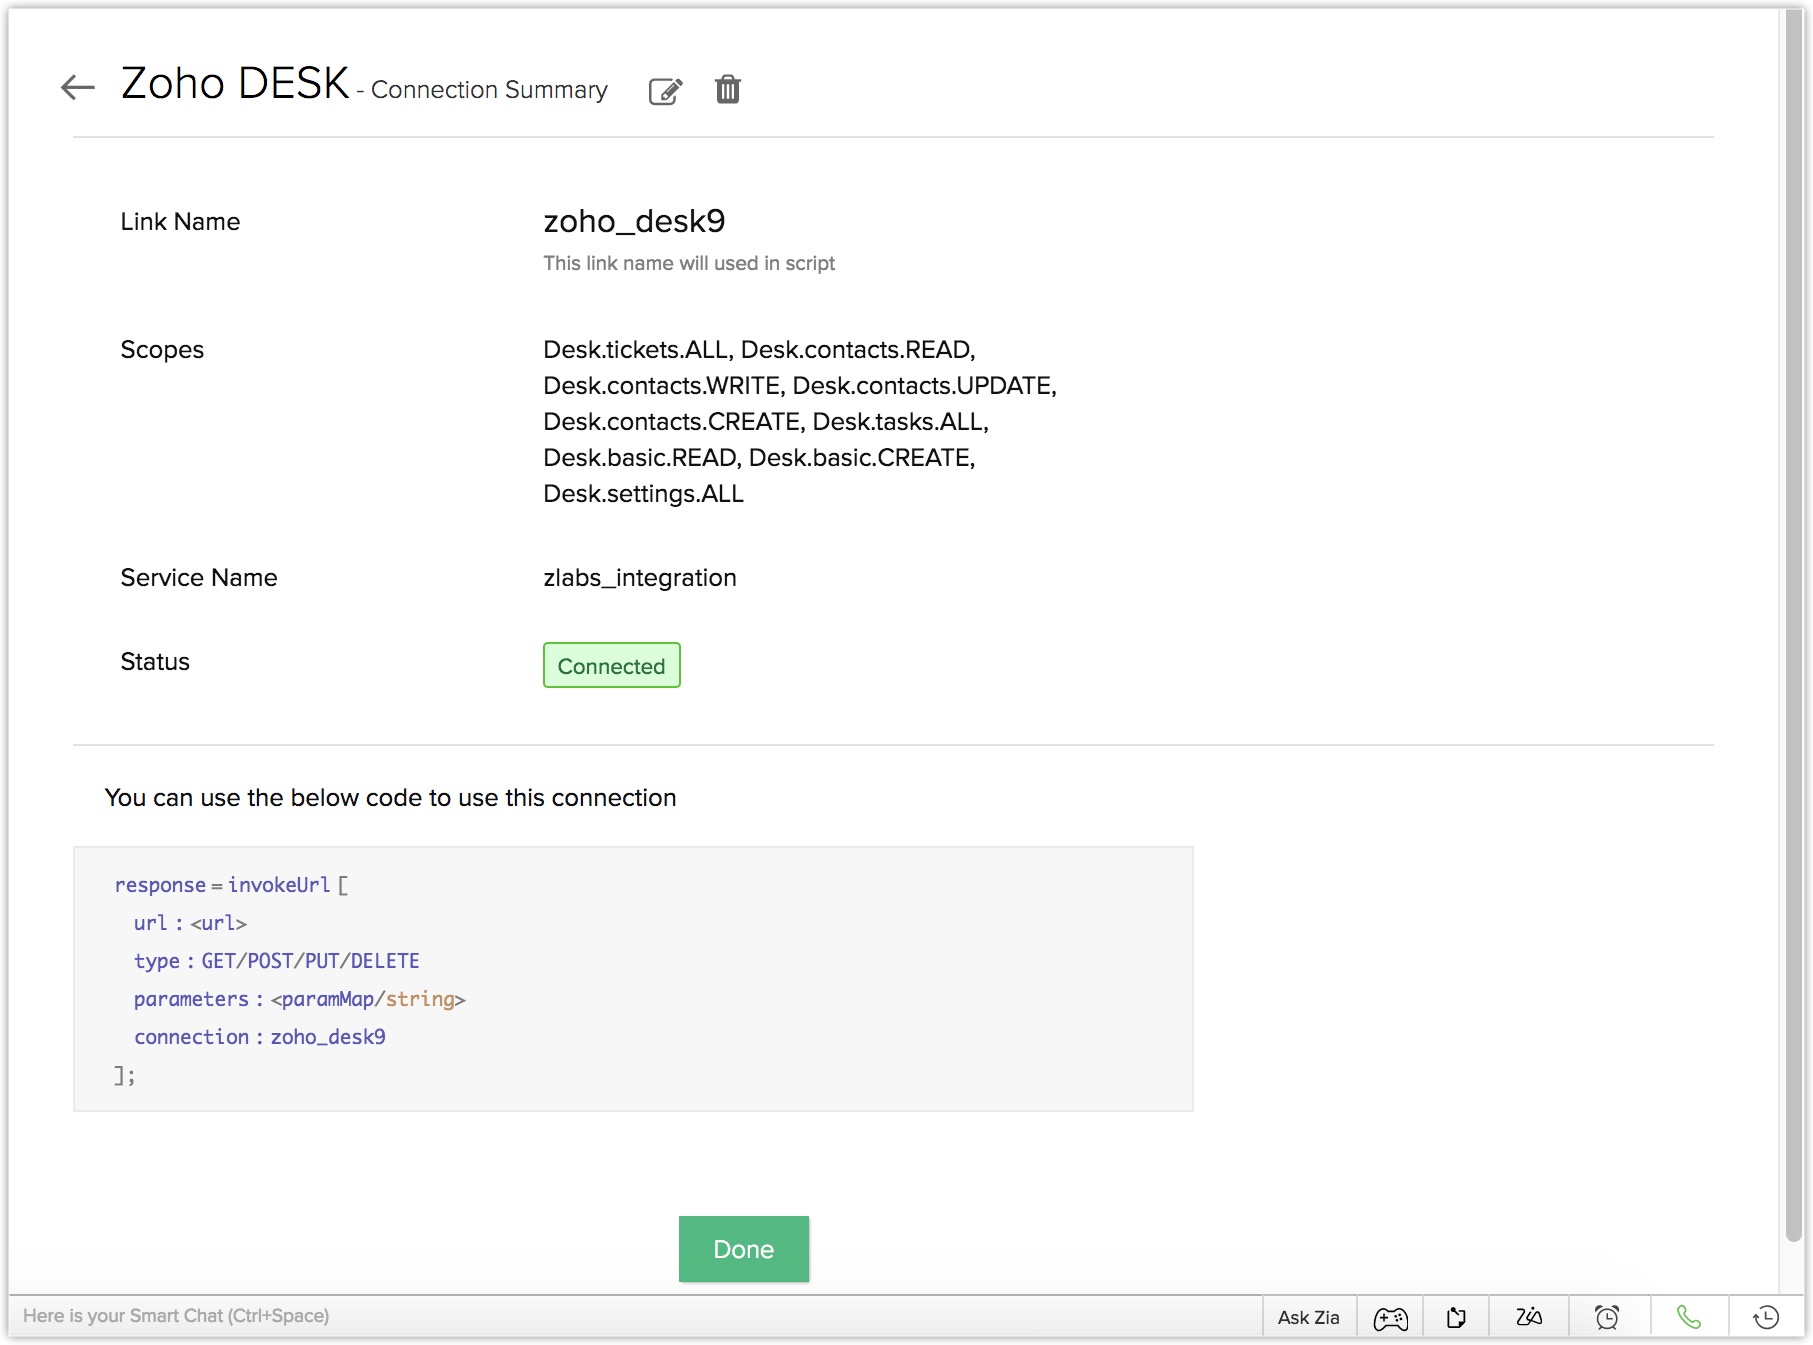Click Ask Zia in the bottom bar
Viewport: 1813px width, 1345px height.
[x=1308, y=1318]
